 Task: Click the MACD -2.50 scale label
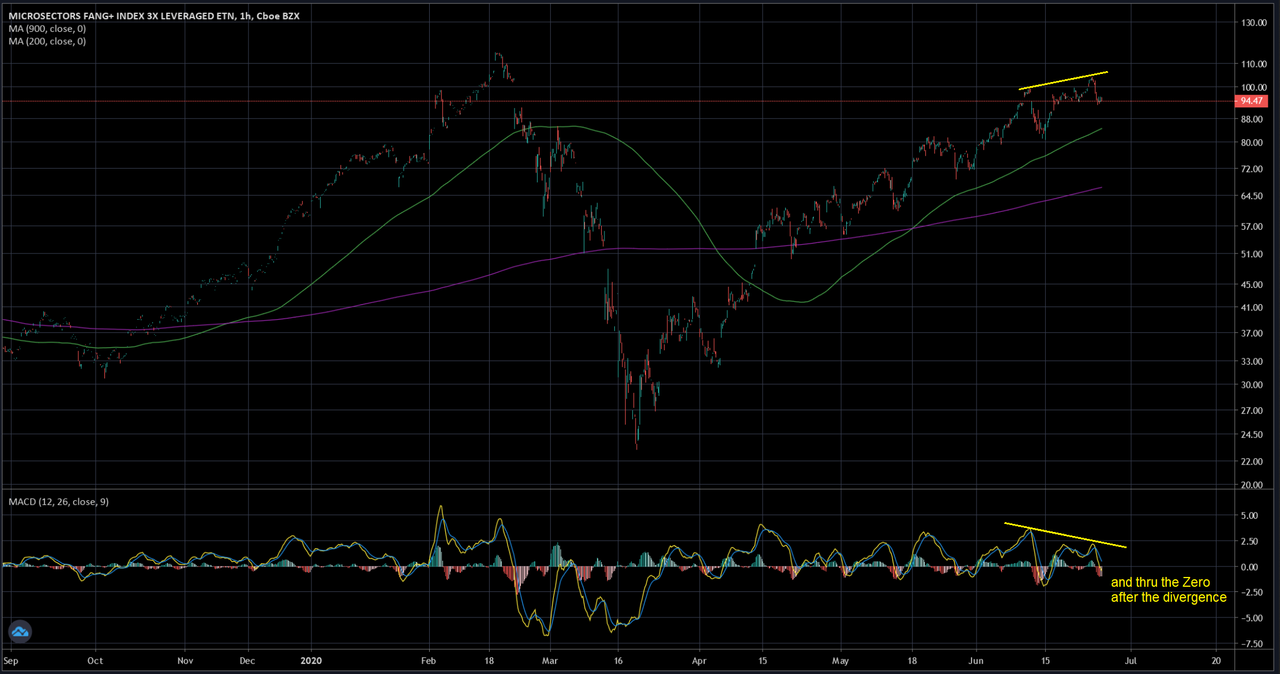(1250, 593)
